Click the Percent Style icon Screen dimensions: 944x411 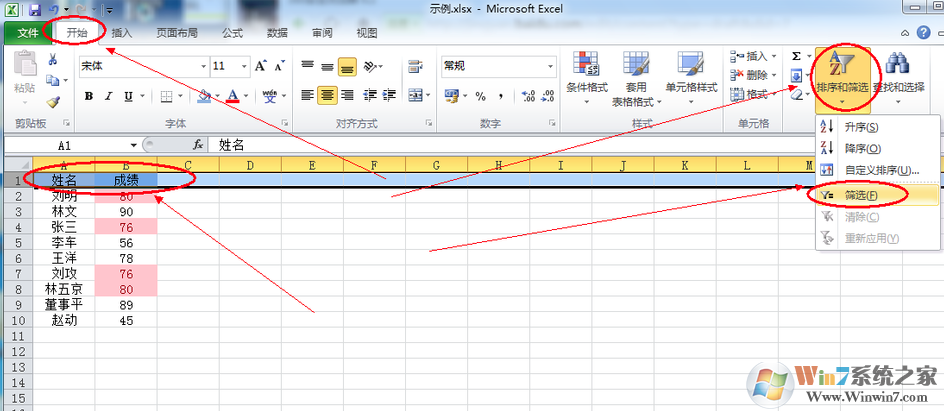[x=480, y=96]
